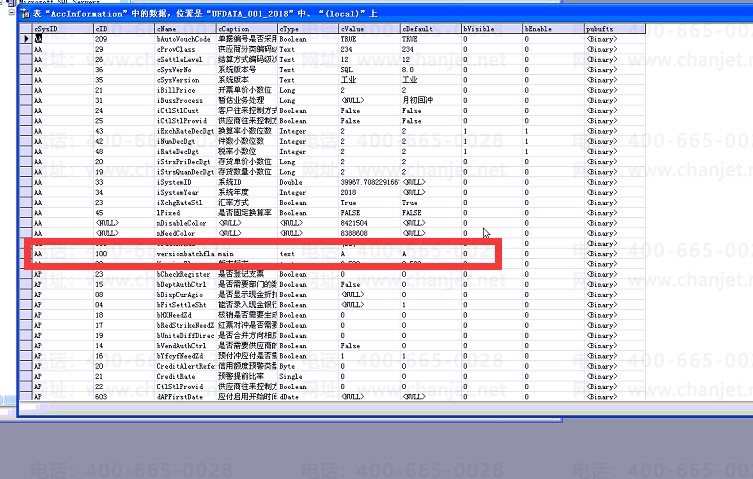Click the bHXNeedZd name cell
This screenshot has height=479, width=753.
[186, 315]
